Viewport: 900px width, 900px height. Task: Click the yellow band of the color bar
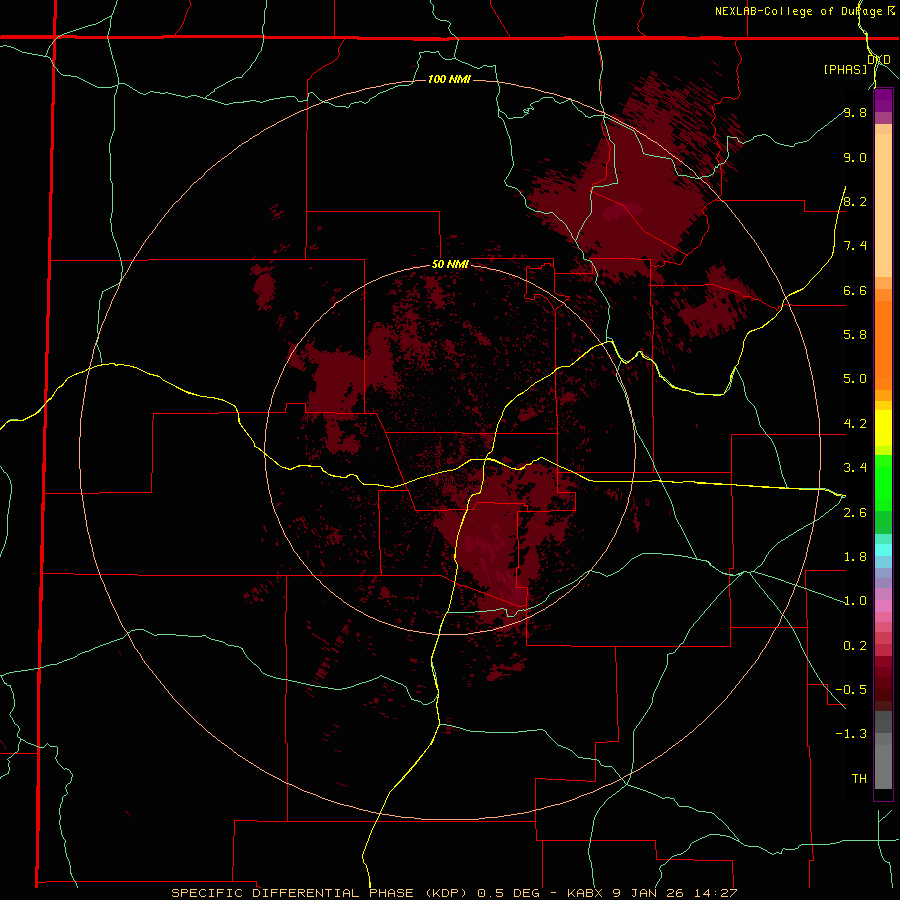[x=883, y=428]
